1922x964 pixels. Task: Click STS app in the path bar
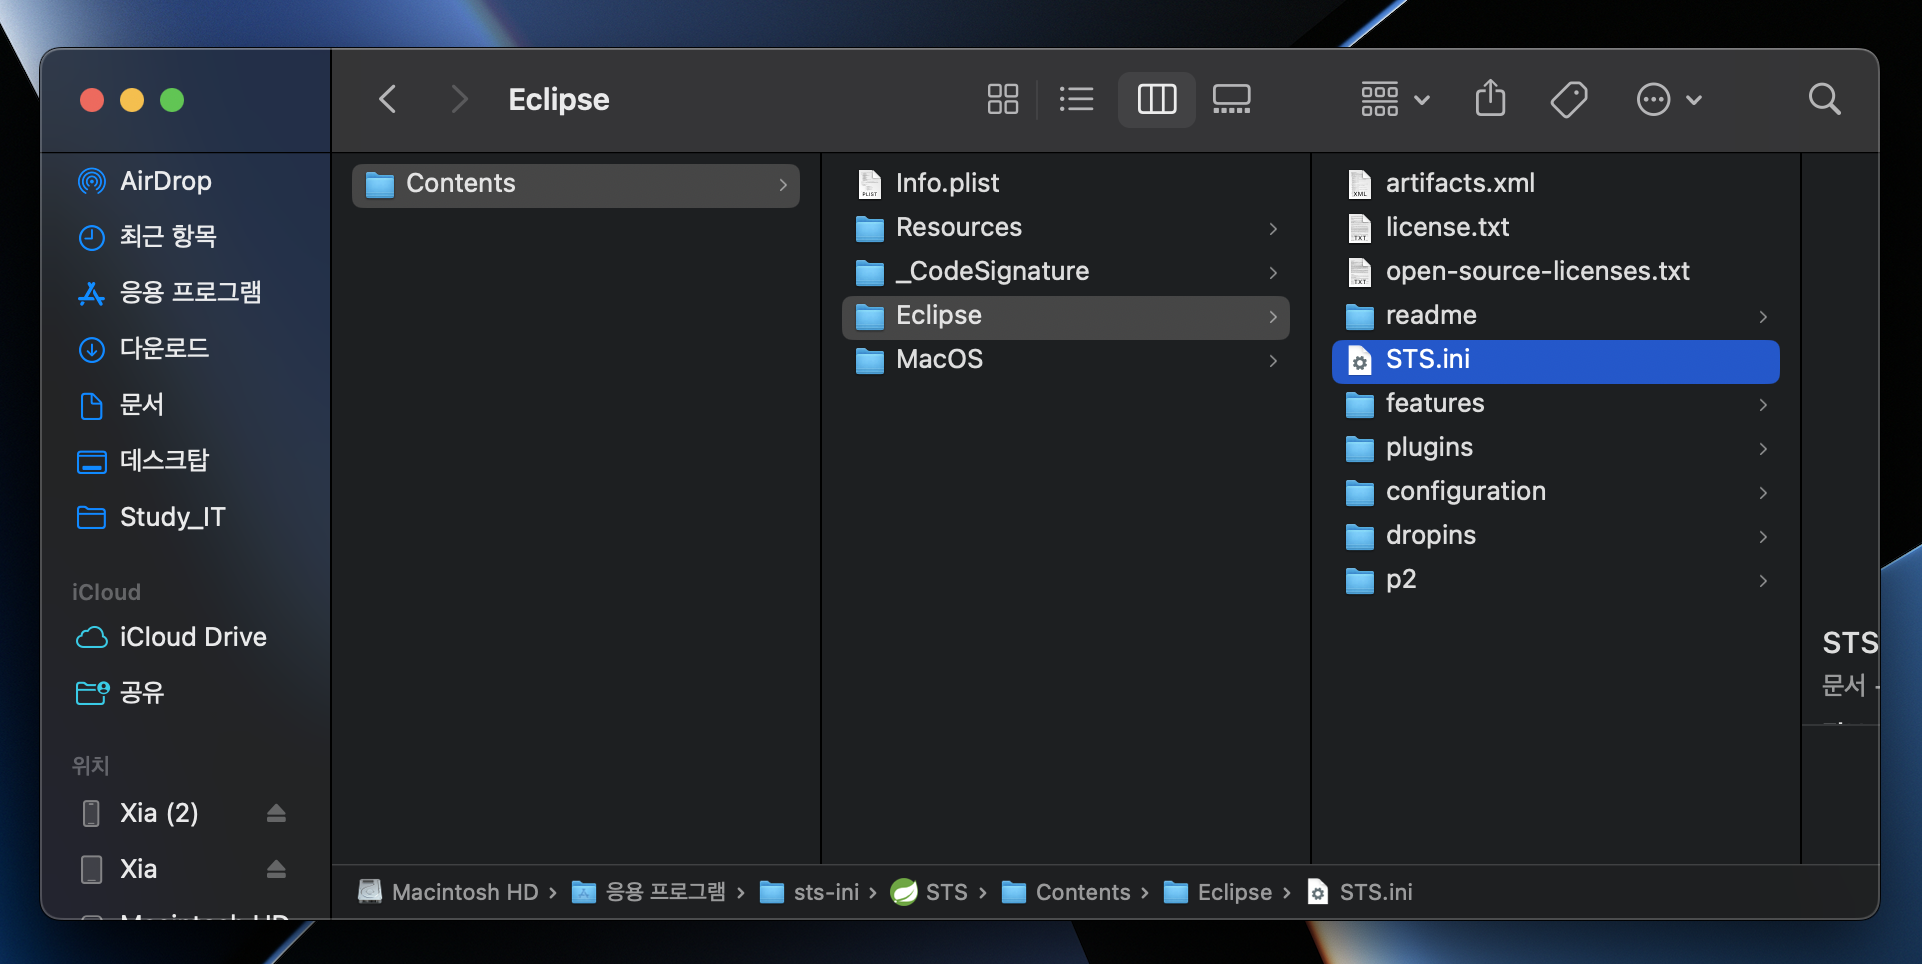click(x=929, y=892)
